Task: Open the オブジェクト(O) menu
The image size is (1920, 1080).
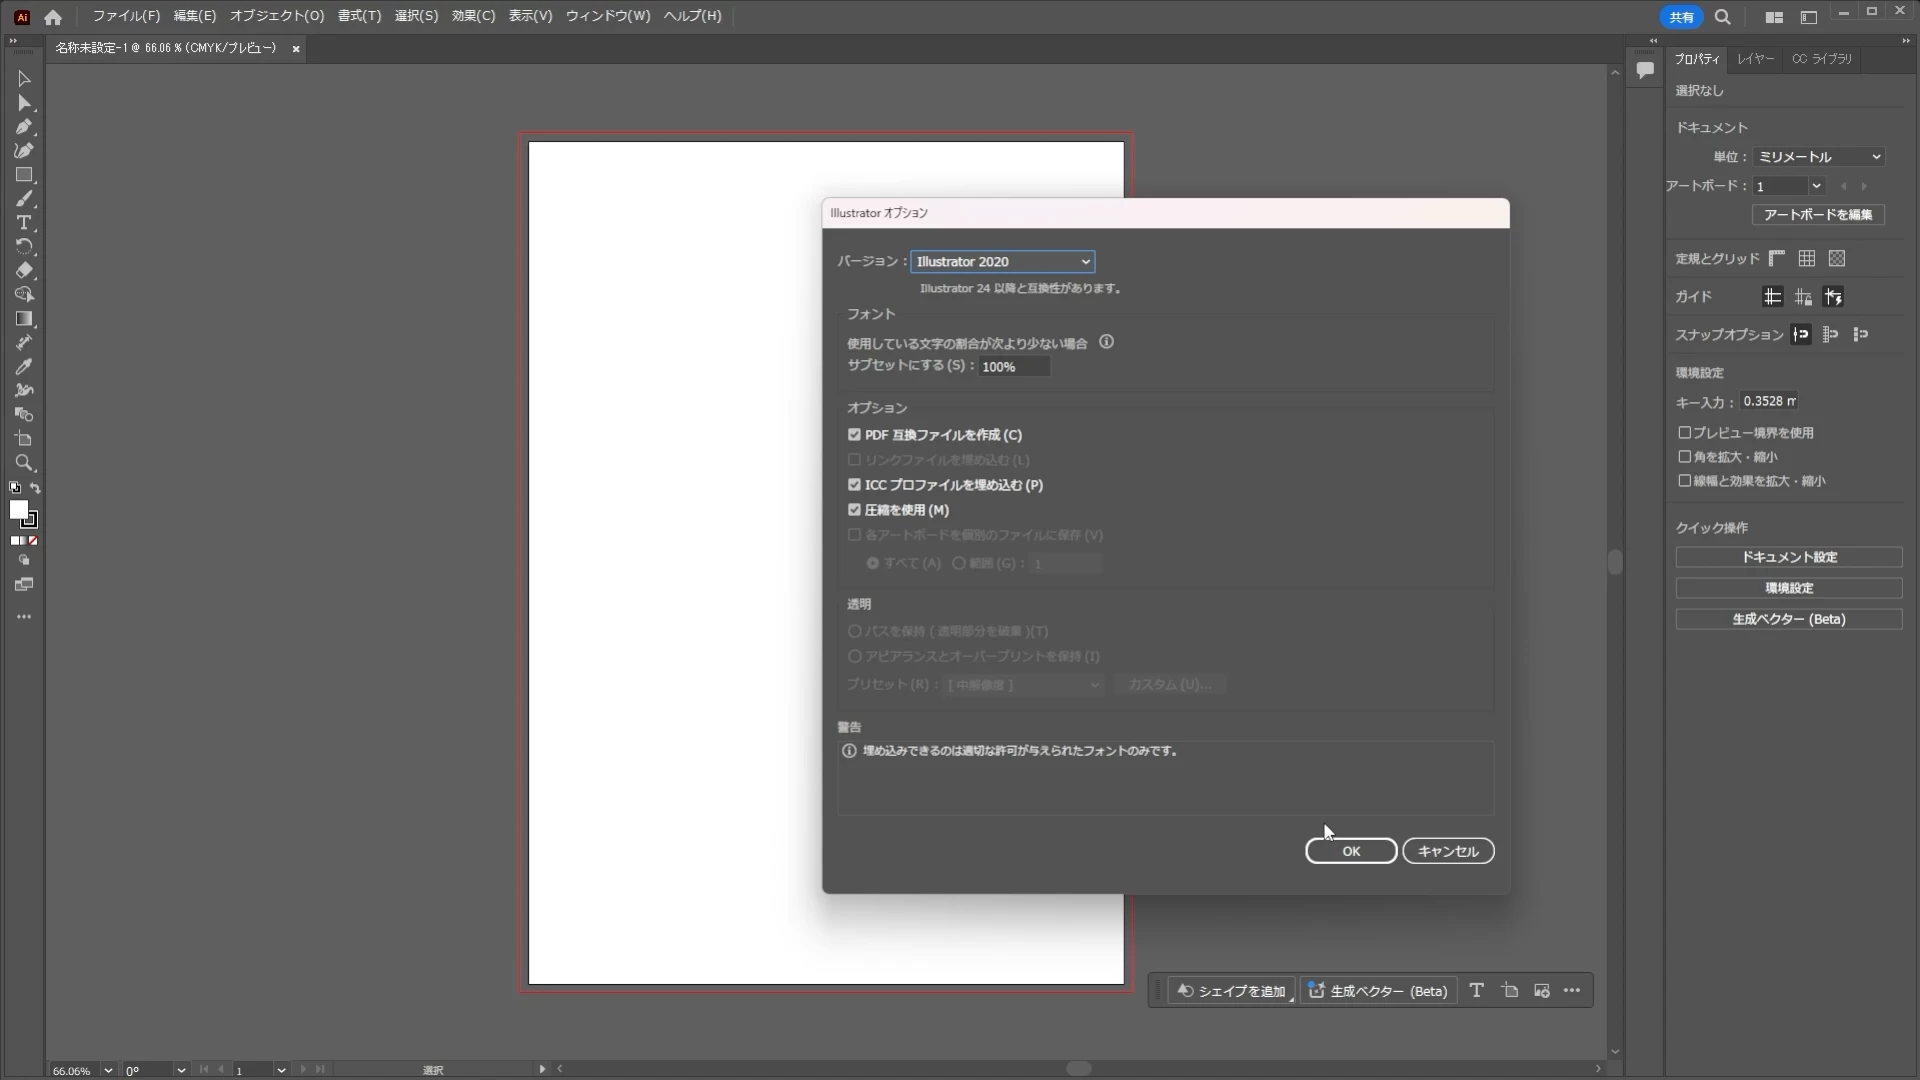Action: tap(277, 16)
